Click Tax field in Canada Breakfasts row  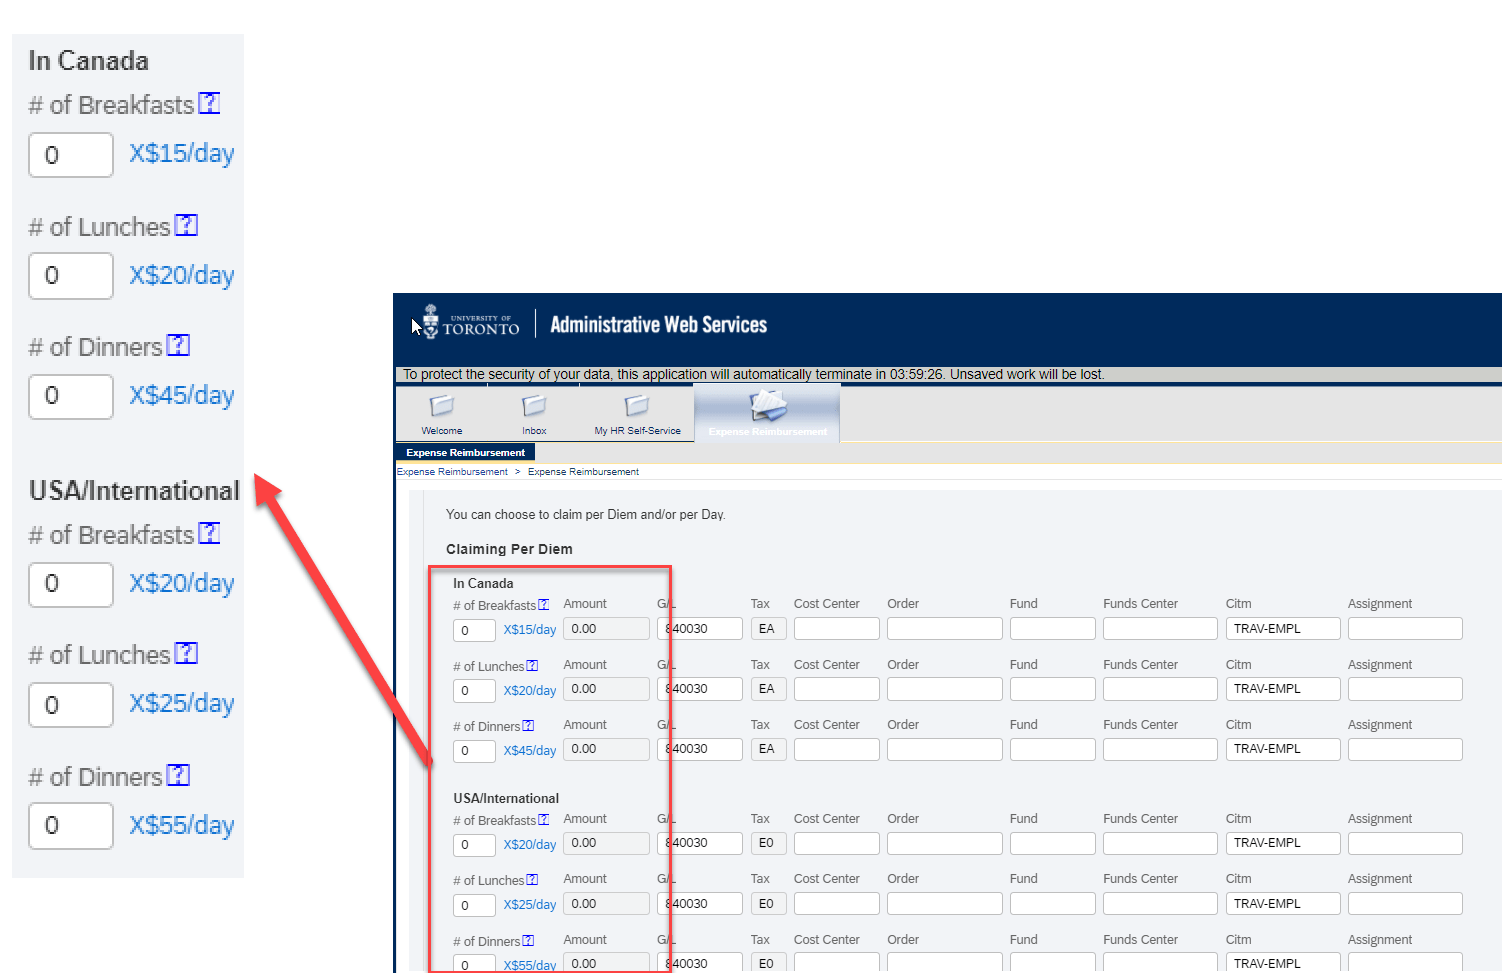tap(769, 629)
